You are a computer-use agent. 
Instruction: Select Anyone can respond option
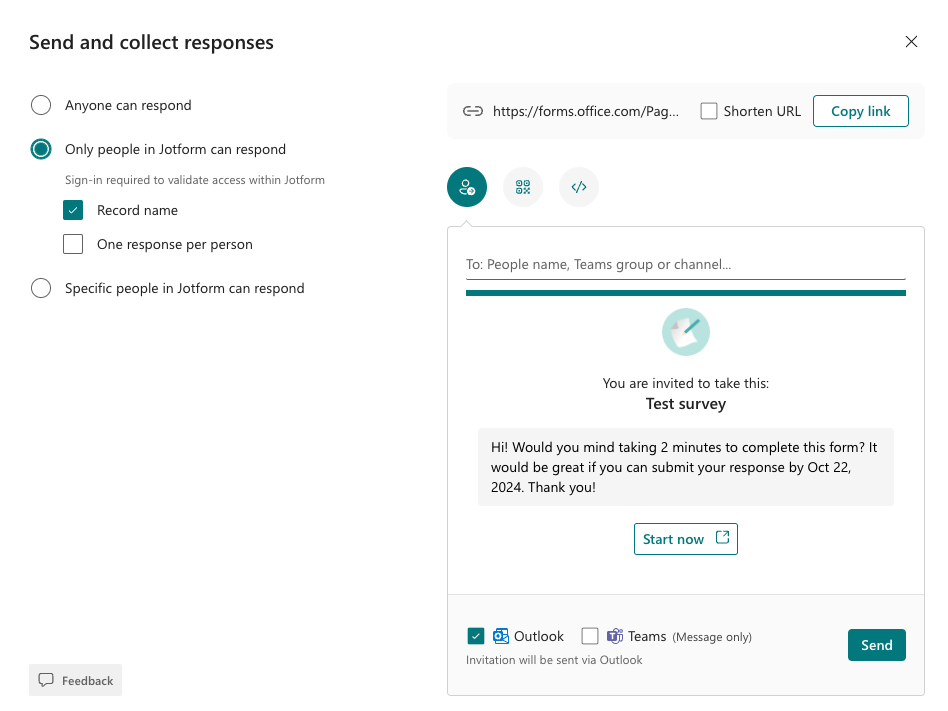[41, 106]
